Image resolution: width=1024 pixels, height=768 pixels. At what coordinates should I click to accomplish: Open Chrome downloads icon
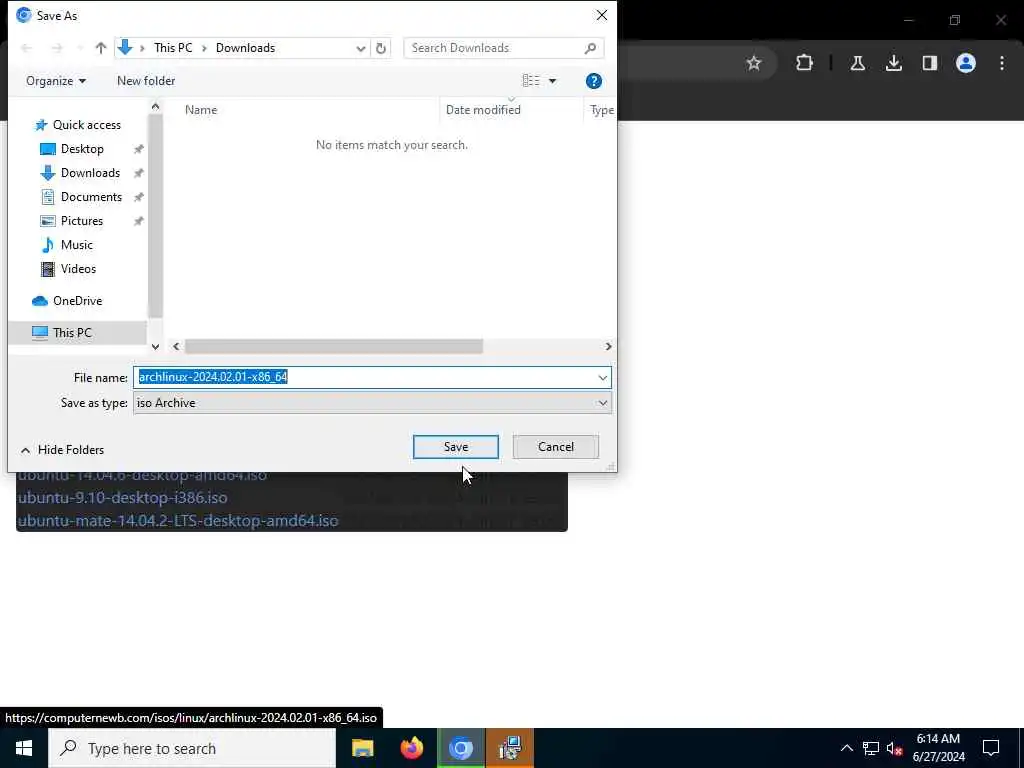pyautogui.click(x=893, y=63)
